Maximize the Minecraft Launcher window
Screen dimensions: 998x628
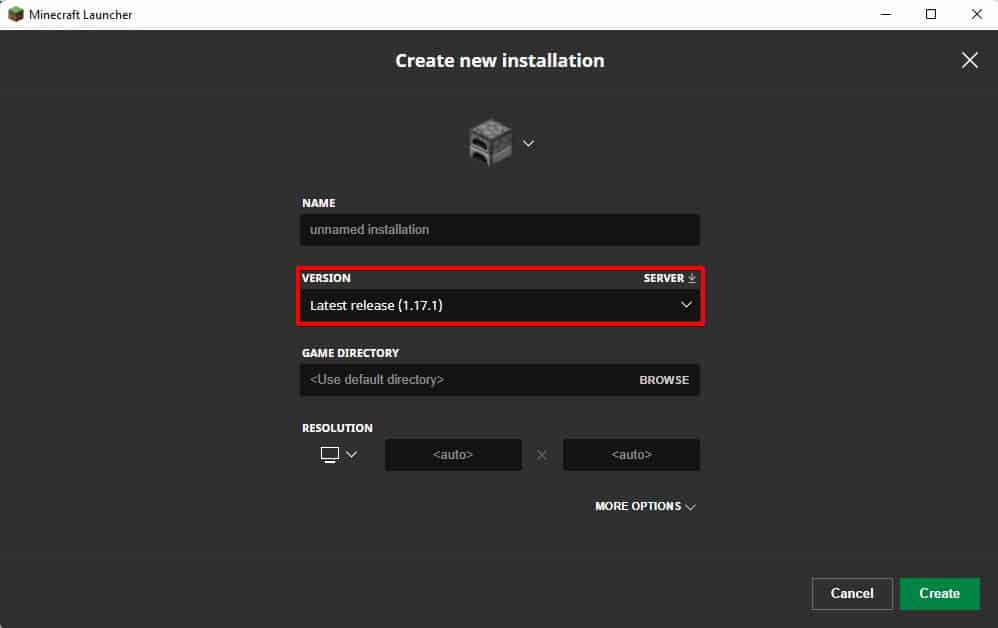tap(931, 14)
